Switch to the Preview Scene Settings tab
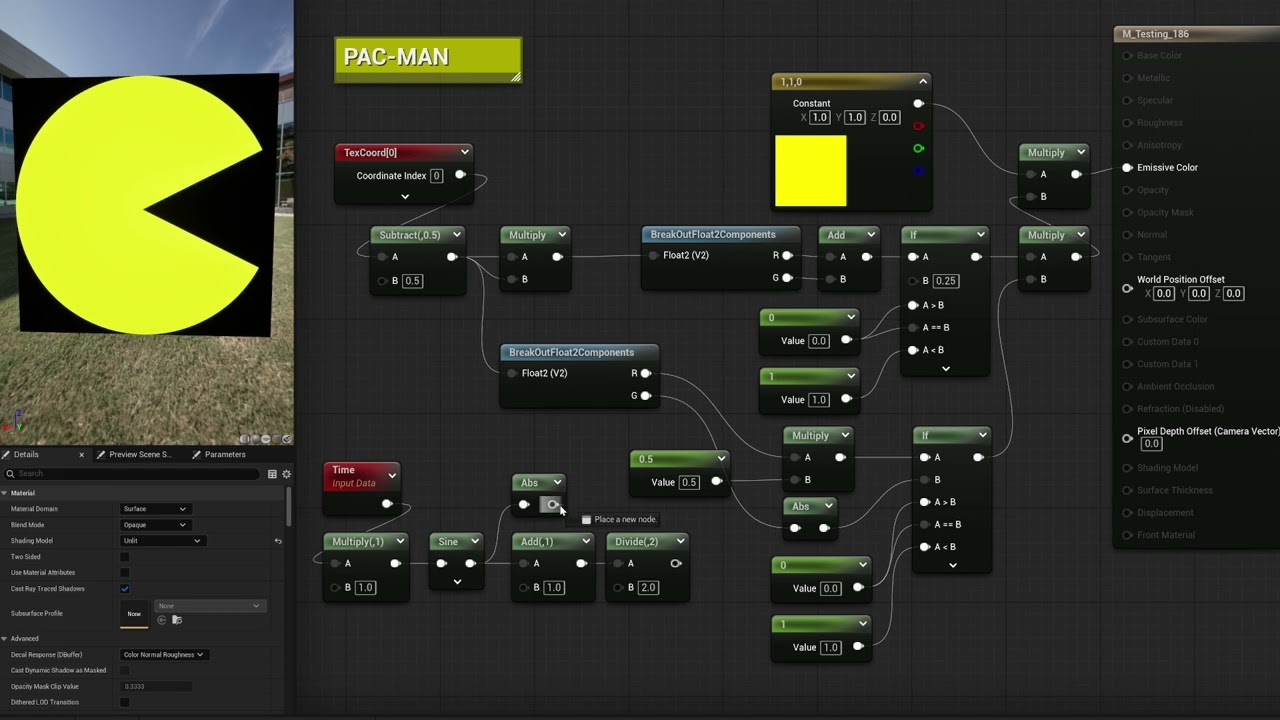The image size is (1280, 720). coord(140,454)
